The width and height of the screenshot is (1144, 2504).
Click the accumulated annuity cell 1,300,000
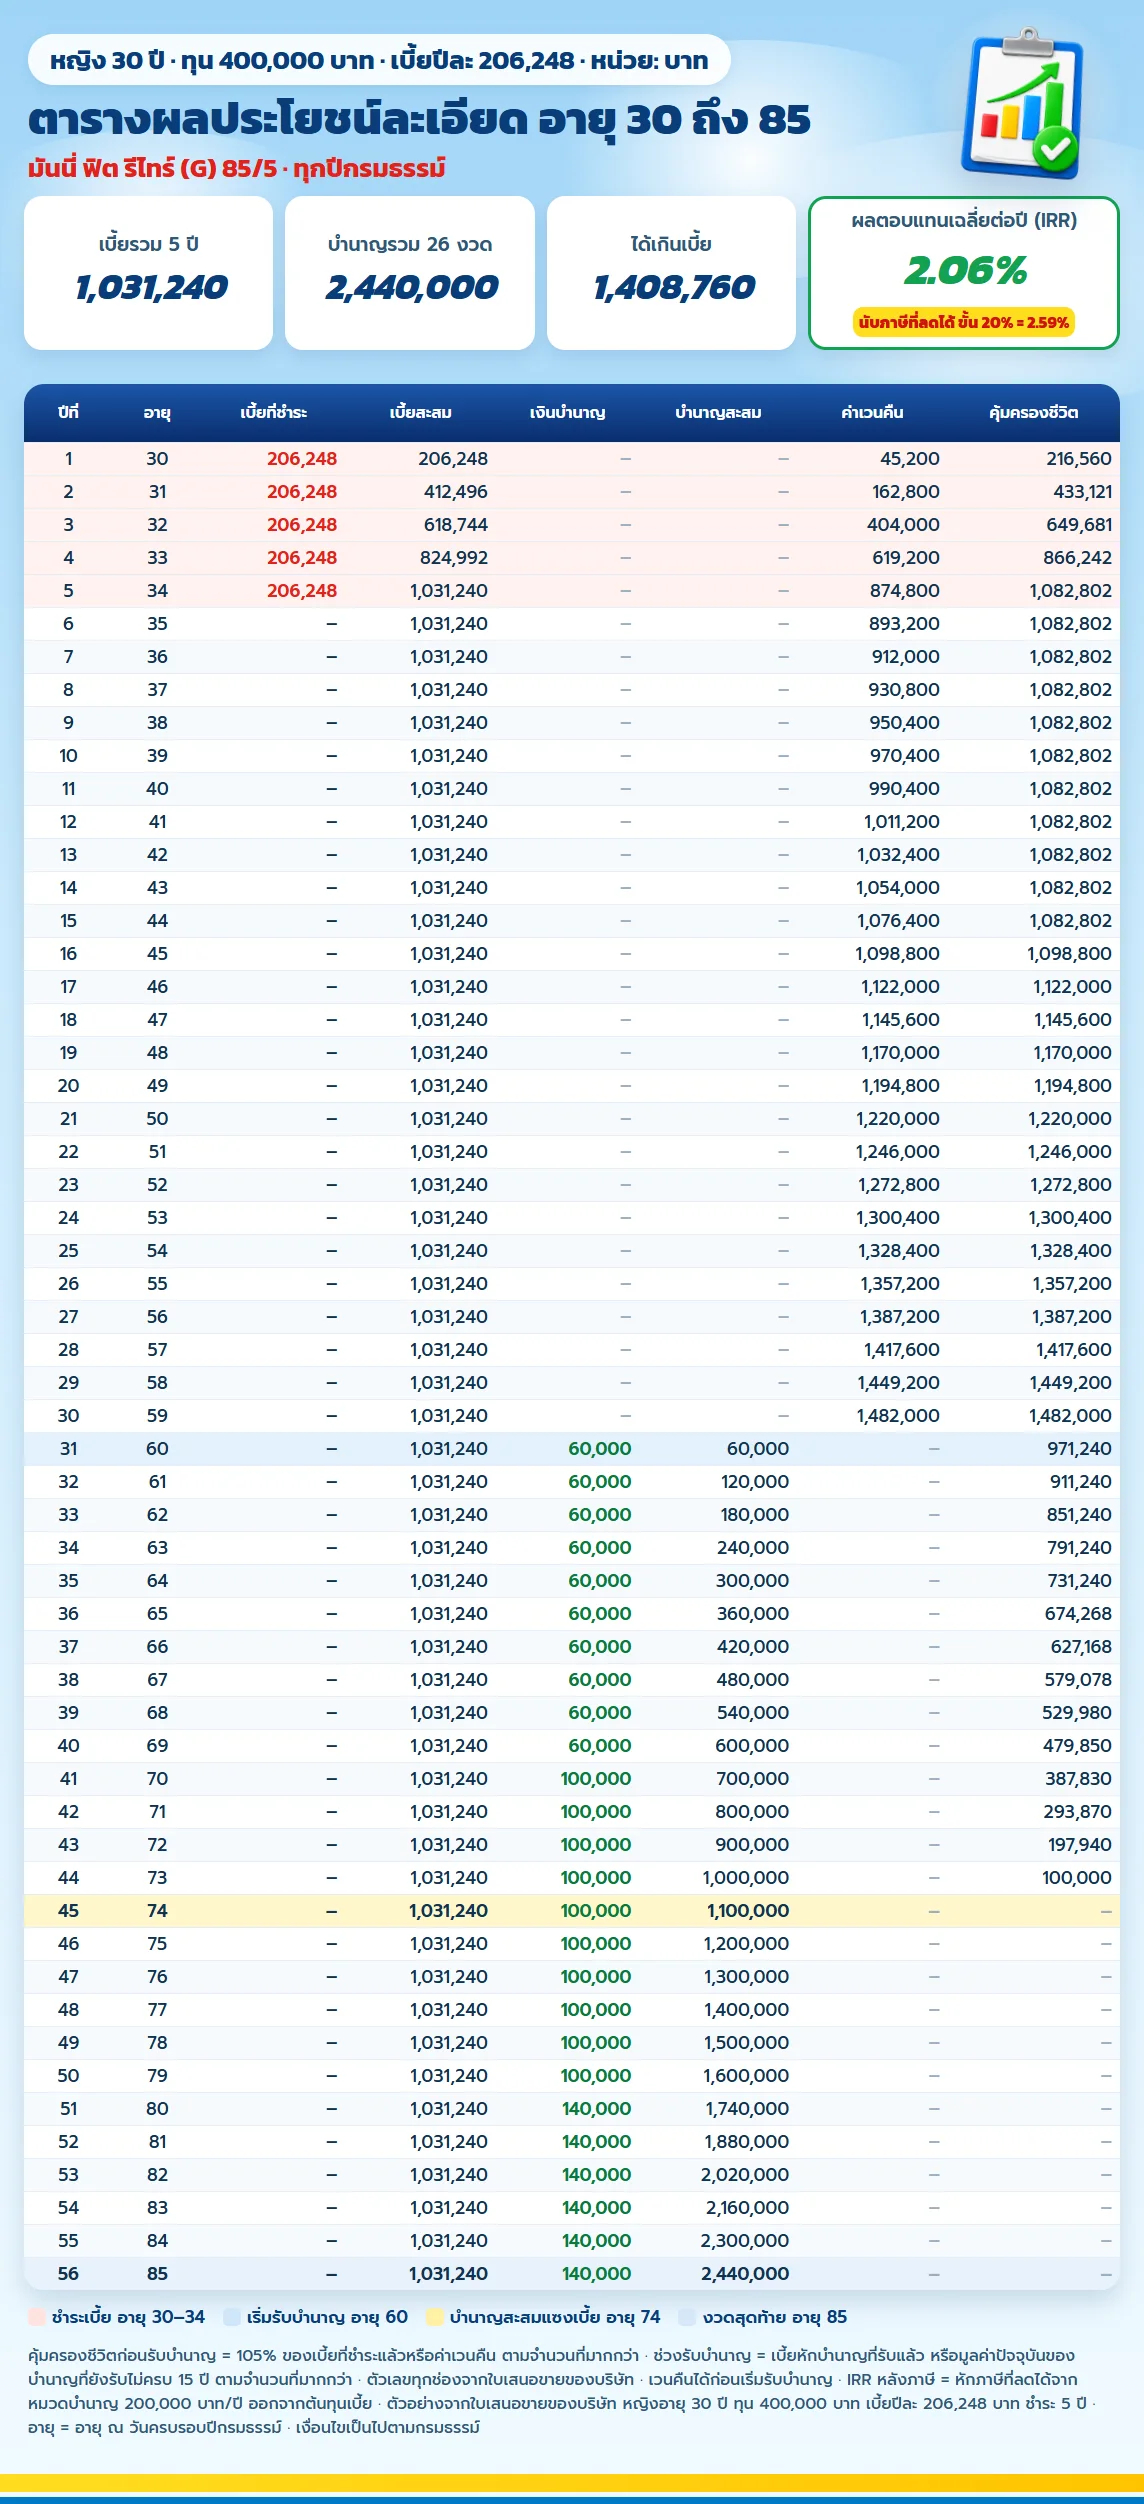747,1977
